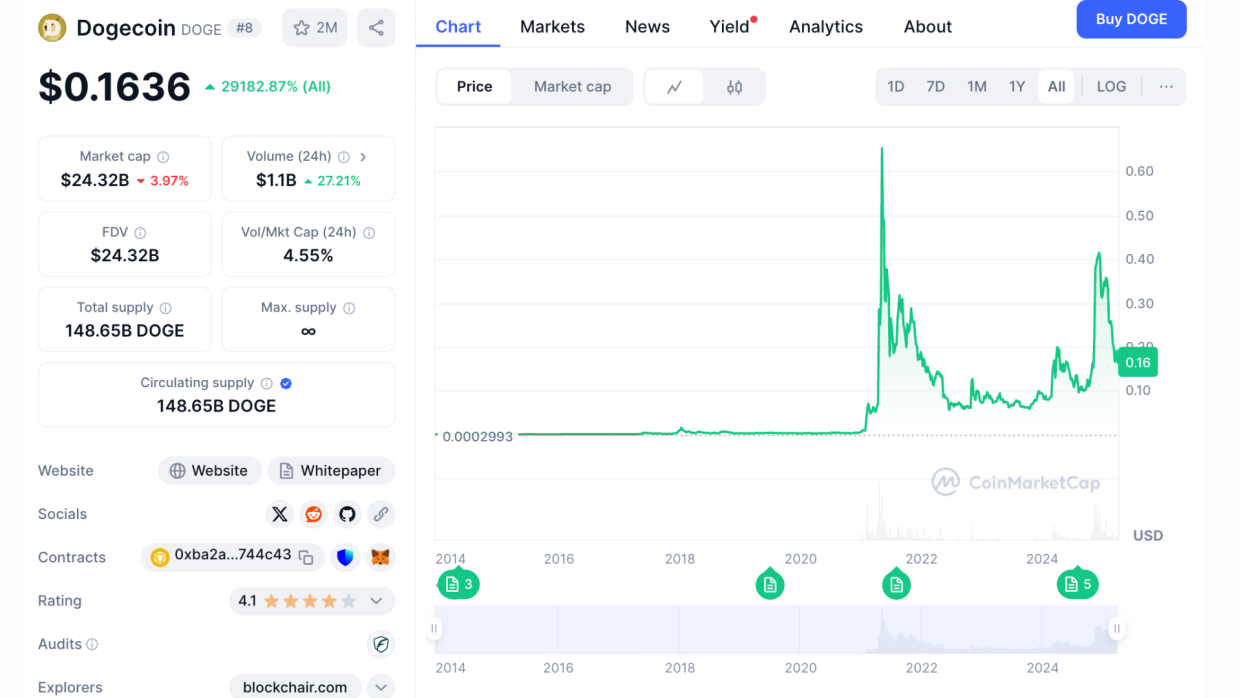Open chart more options ellipsis menu
This screenshot has height=698, width=1240.
pyautogui.click(x=1166, y=87)
